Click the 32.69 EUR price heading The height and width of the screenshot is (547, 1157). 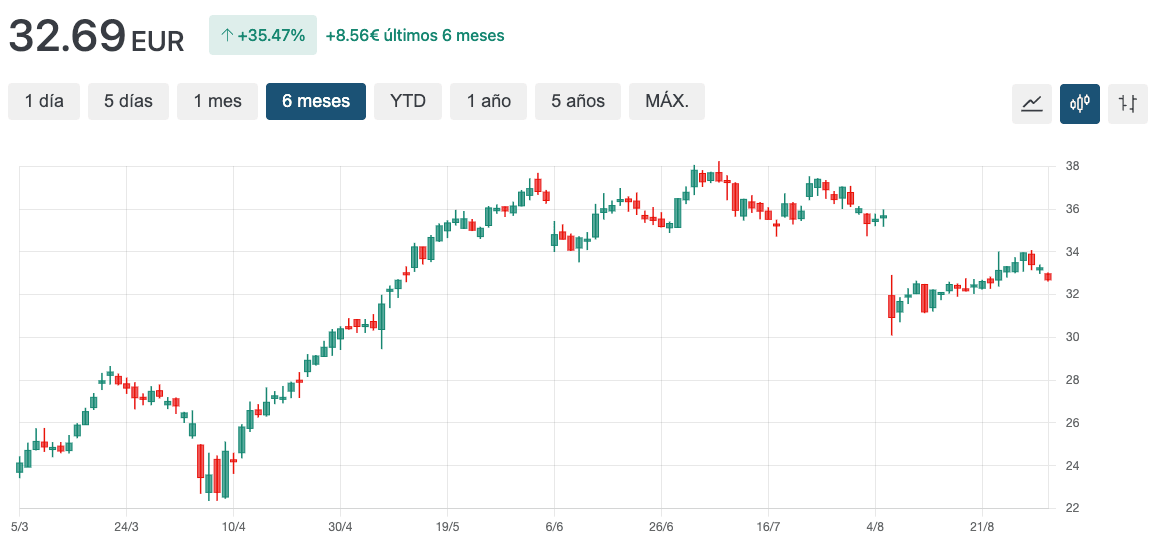pyautogui.click(x=97, y=37)
